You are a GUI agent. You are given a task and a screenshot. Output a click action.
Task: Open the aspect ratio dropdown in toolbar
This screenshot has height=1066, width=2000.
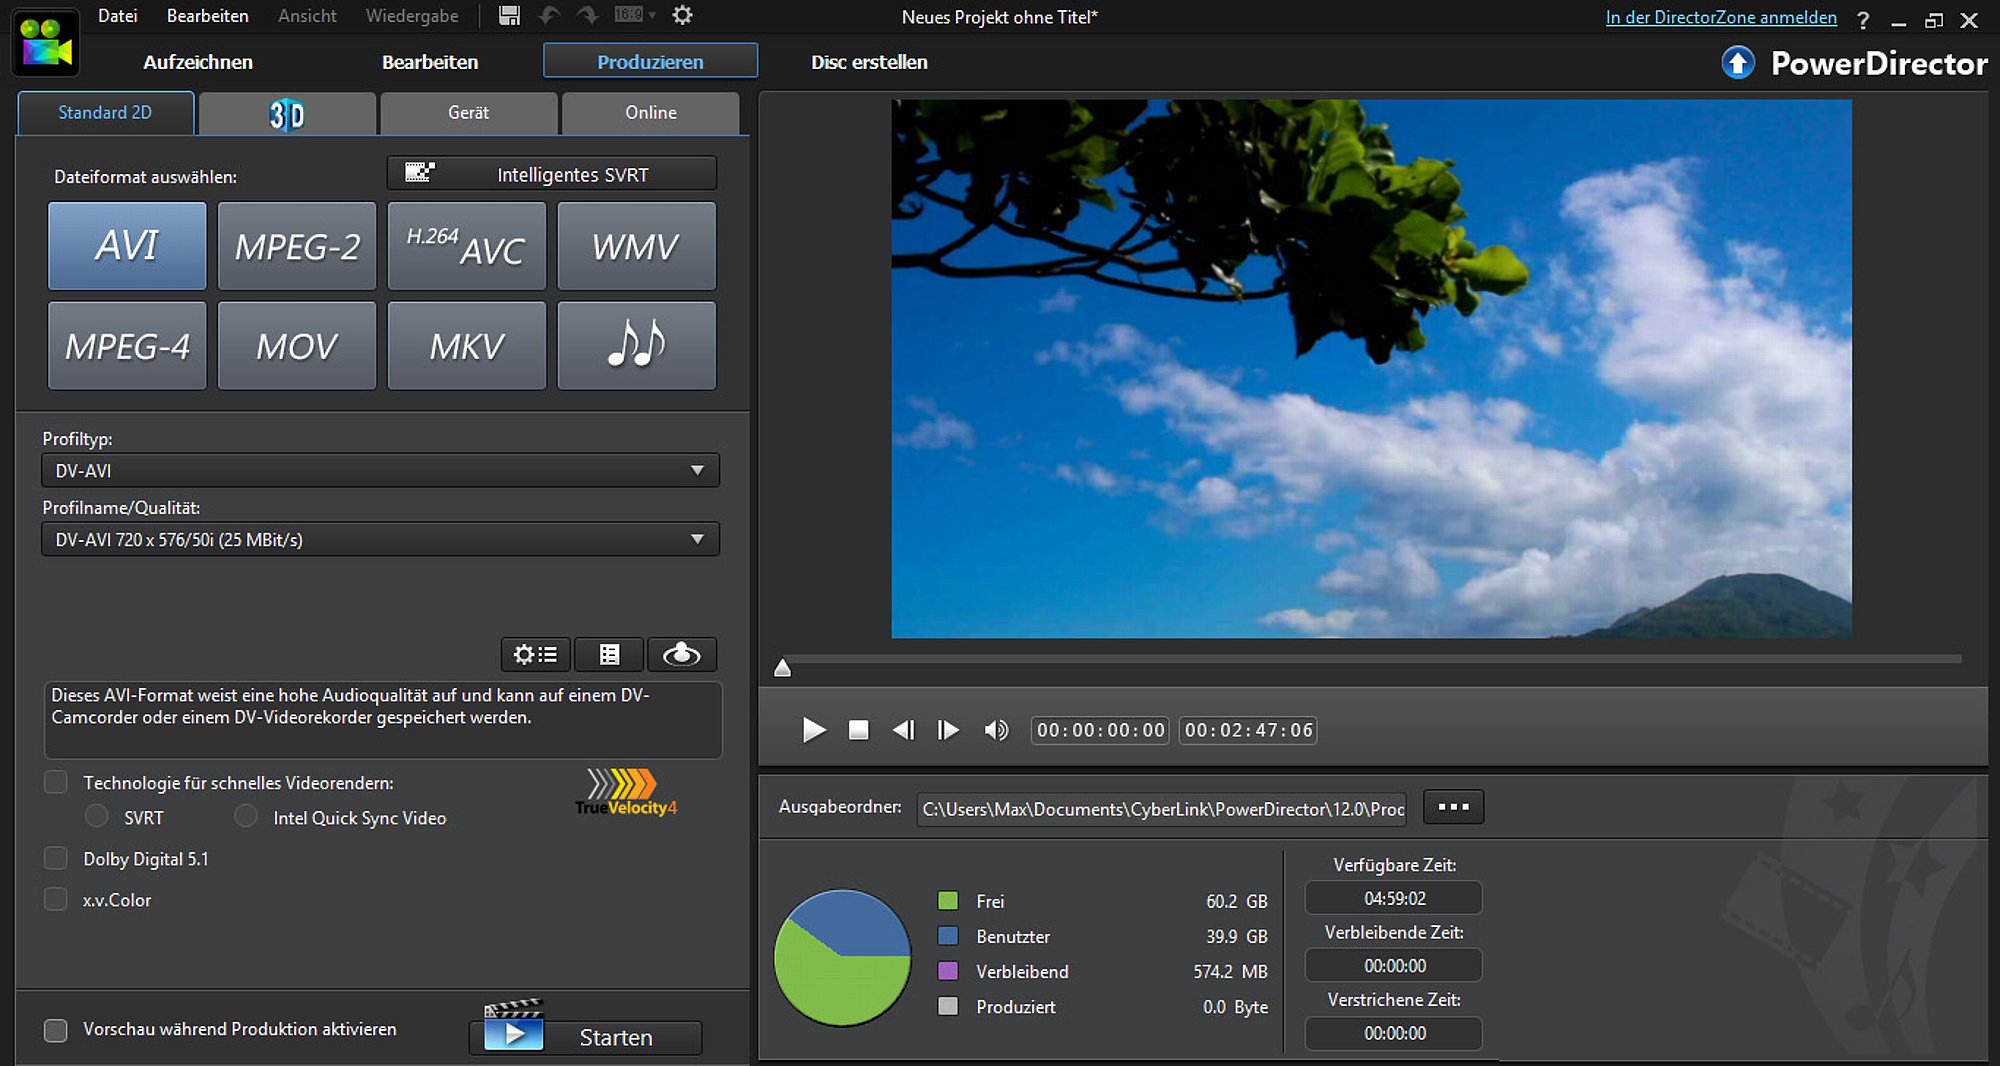click(x=636, y=15)
